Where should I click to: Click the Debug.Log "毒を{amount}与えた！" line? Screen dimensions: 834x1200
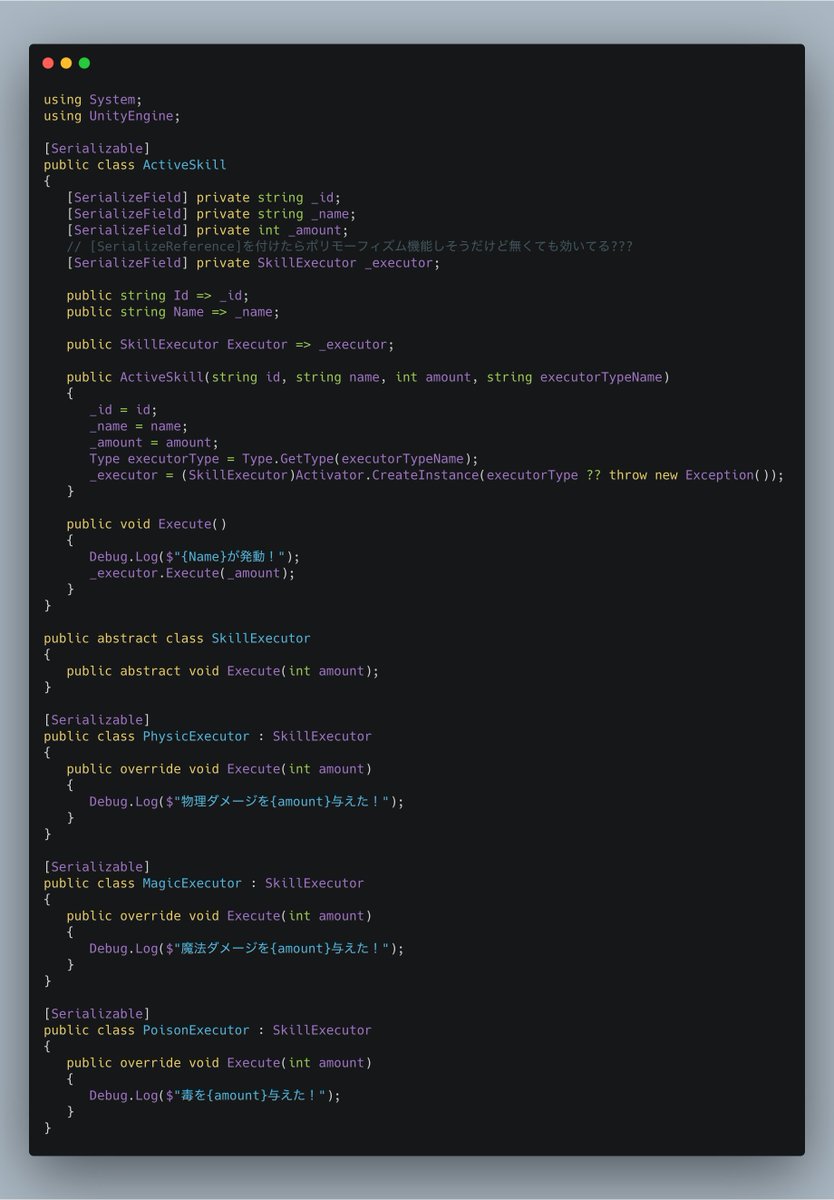[x=215, y=1096]
